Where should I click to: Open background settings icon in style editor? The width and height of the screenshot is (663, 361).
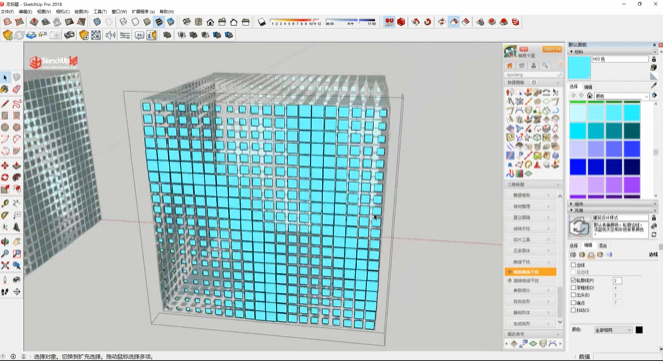(x=591, y=254)
